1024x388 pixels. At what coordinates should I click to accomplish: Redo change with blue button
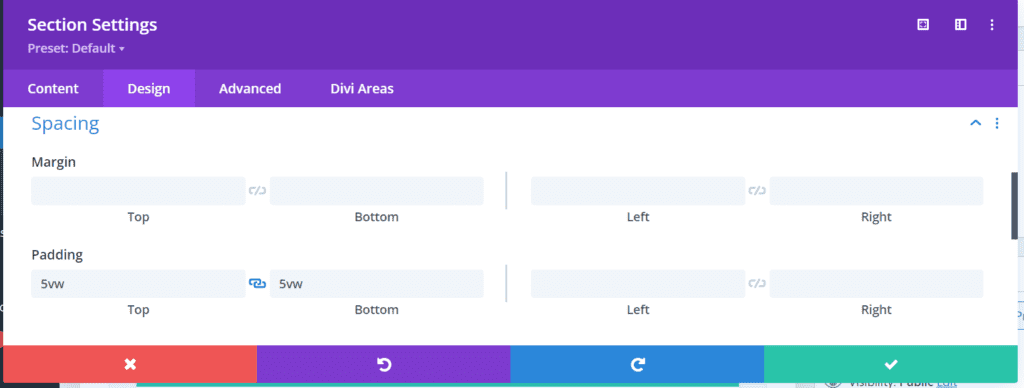point(637,364)
